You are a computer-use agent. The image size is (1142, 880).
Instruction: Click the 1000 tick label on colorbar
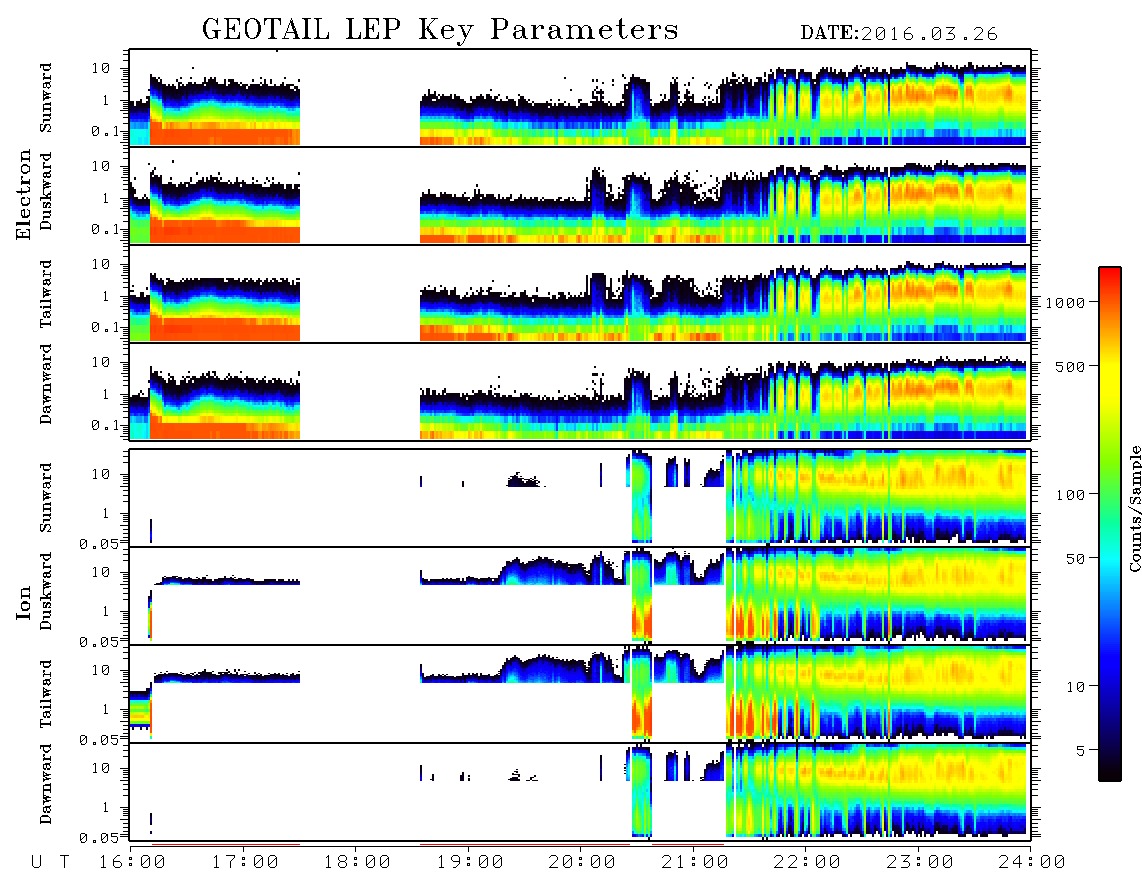(x=1066, y=303)
